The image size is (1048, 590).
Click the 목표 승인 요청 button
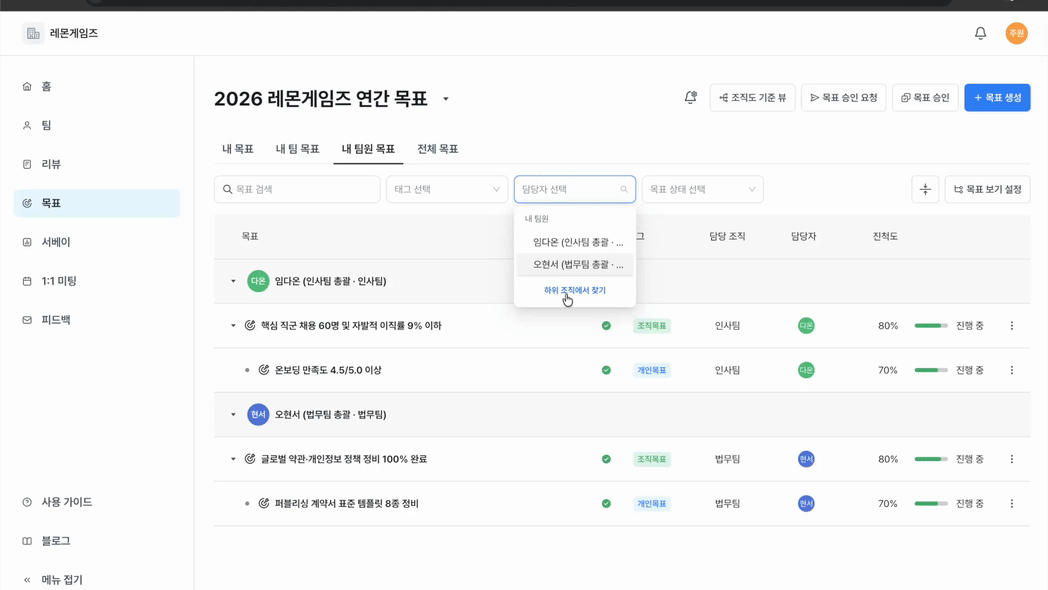point(843,98)
